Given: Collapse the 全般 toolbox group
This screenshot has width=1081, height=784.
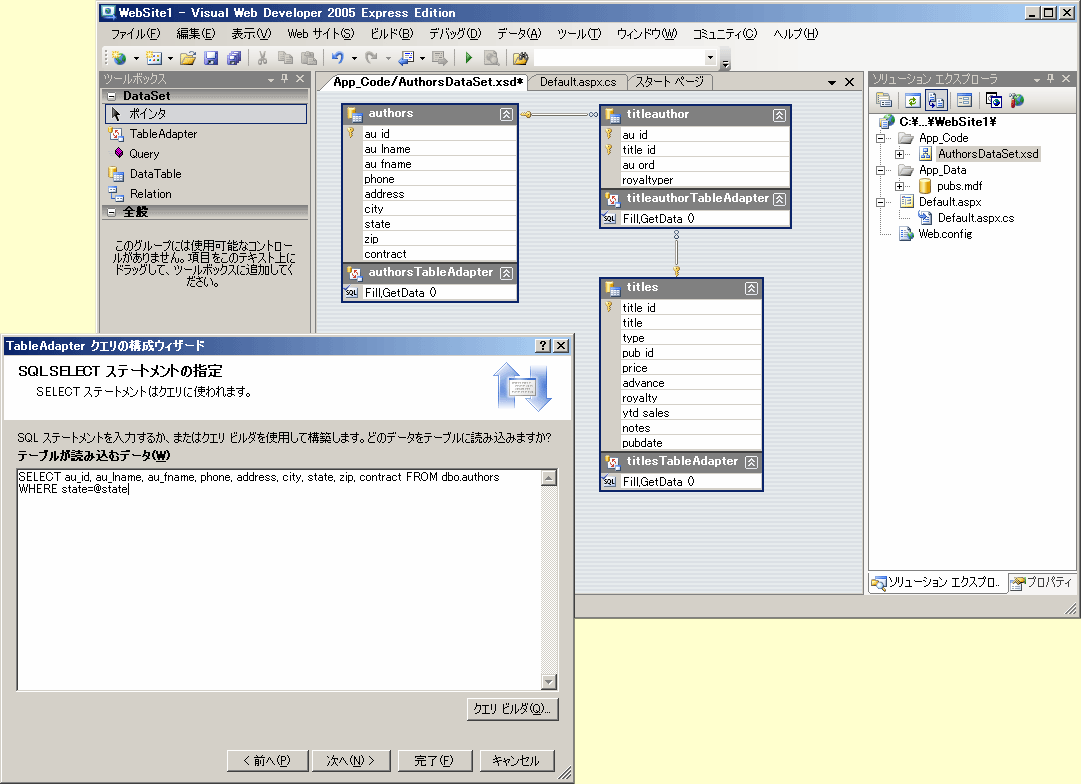Looking at the screenshot, I should pyautogui.click(x=111, y=212).
